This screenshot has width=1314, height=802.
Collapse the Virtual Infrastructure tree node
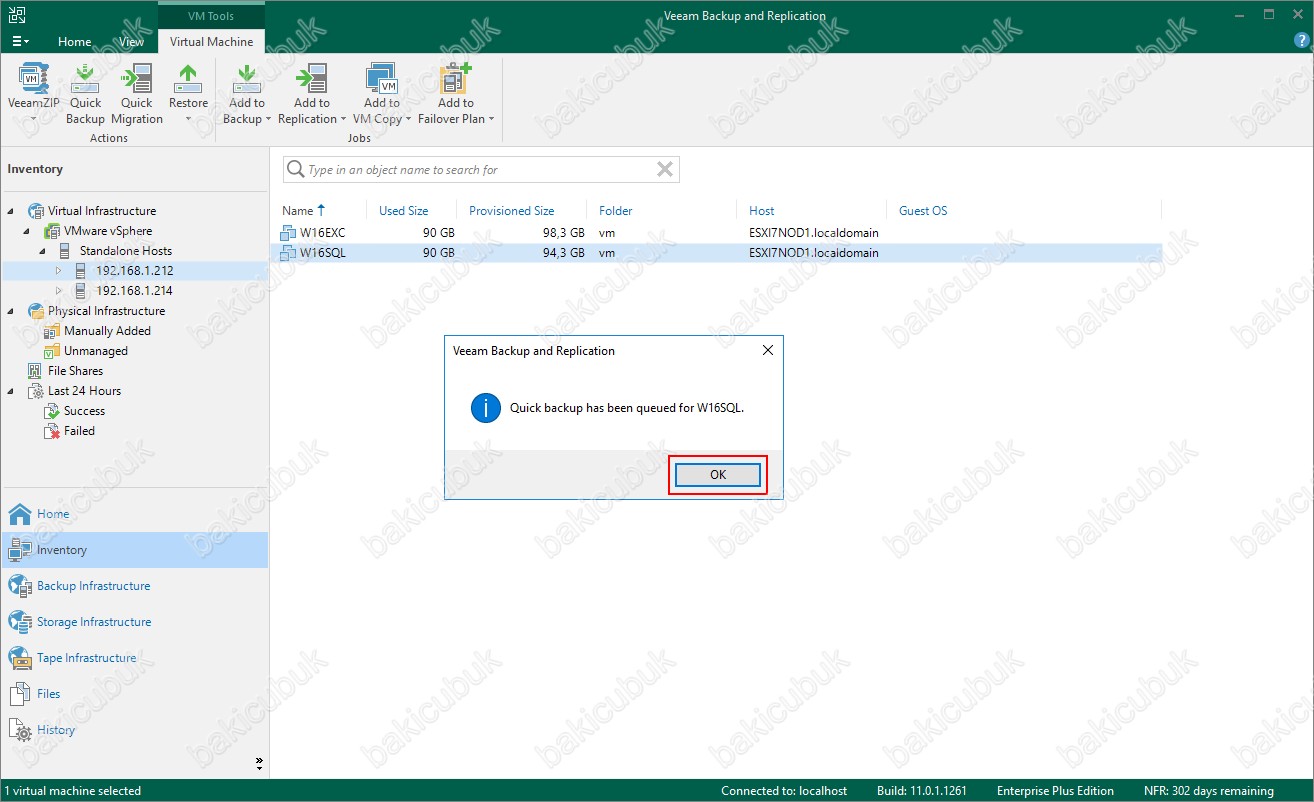(11, 211)
